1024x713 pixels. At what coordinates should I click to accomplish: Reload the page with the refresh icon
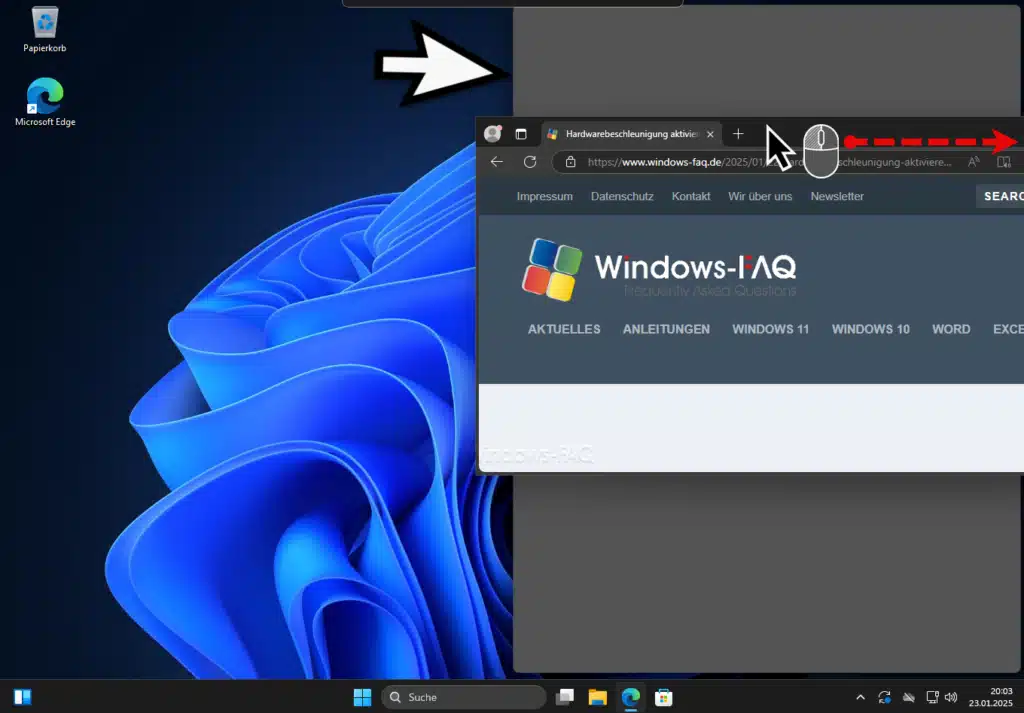[529, 161]
